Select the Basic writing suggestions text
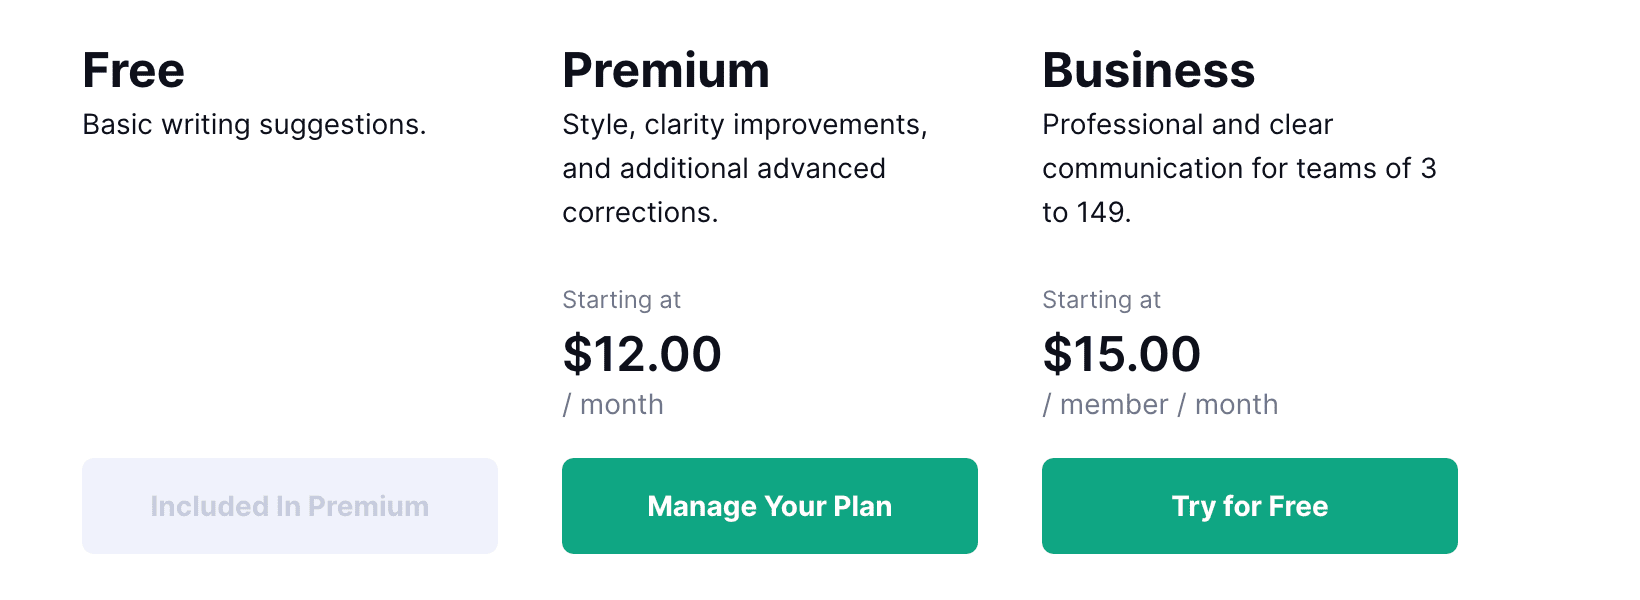The height and width of the screenshot is (600, 1640). (x=254, y=125)
